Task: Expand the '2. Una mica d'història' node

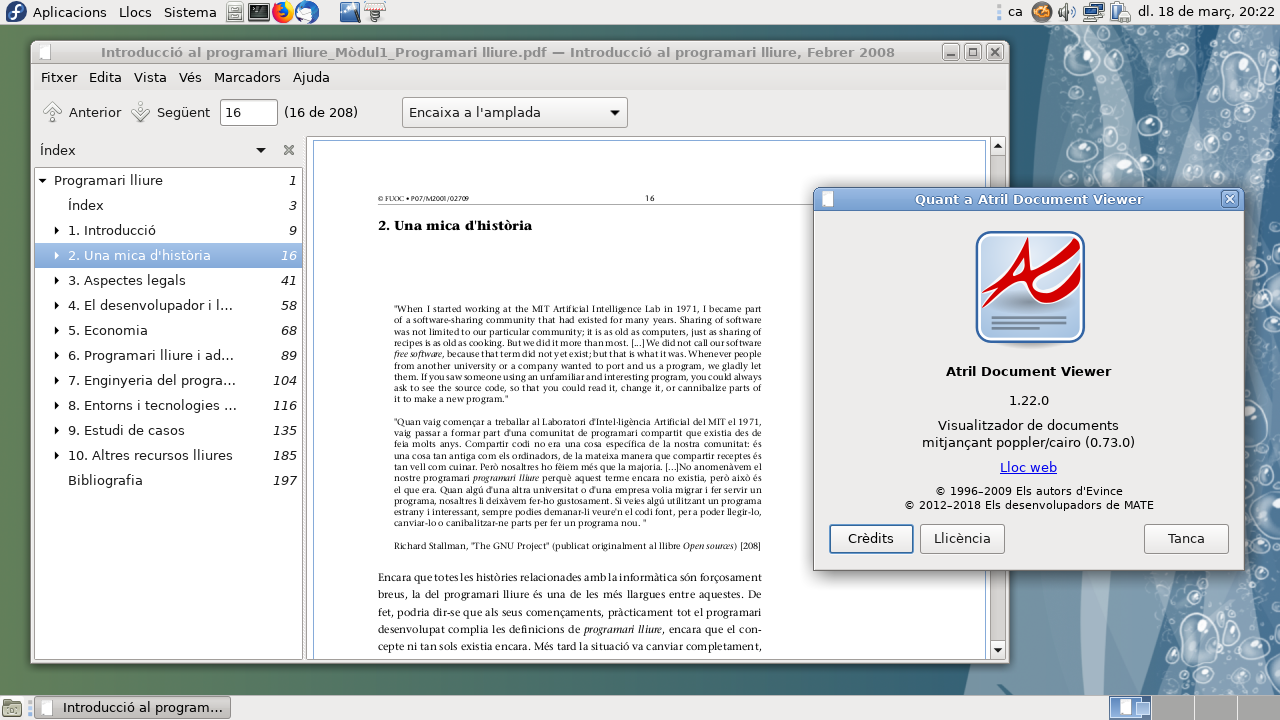Action: click(57, 256)
